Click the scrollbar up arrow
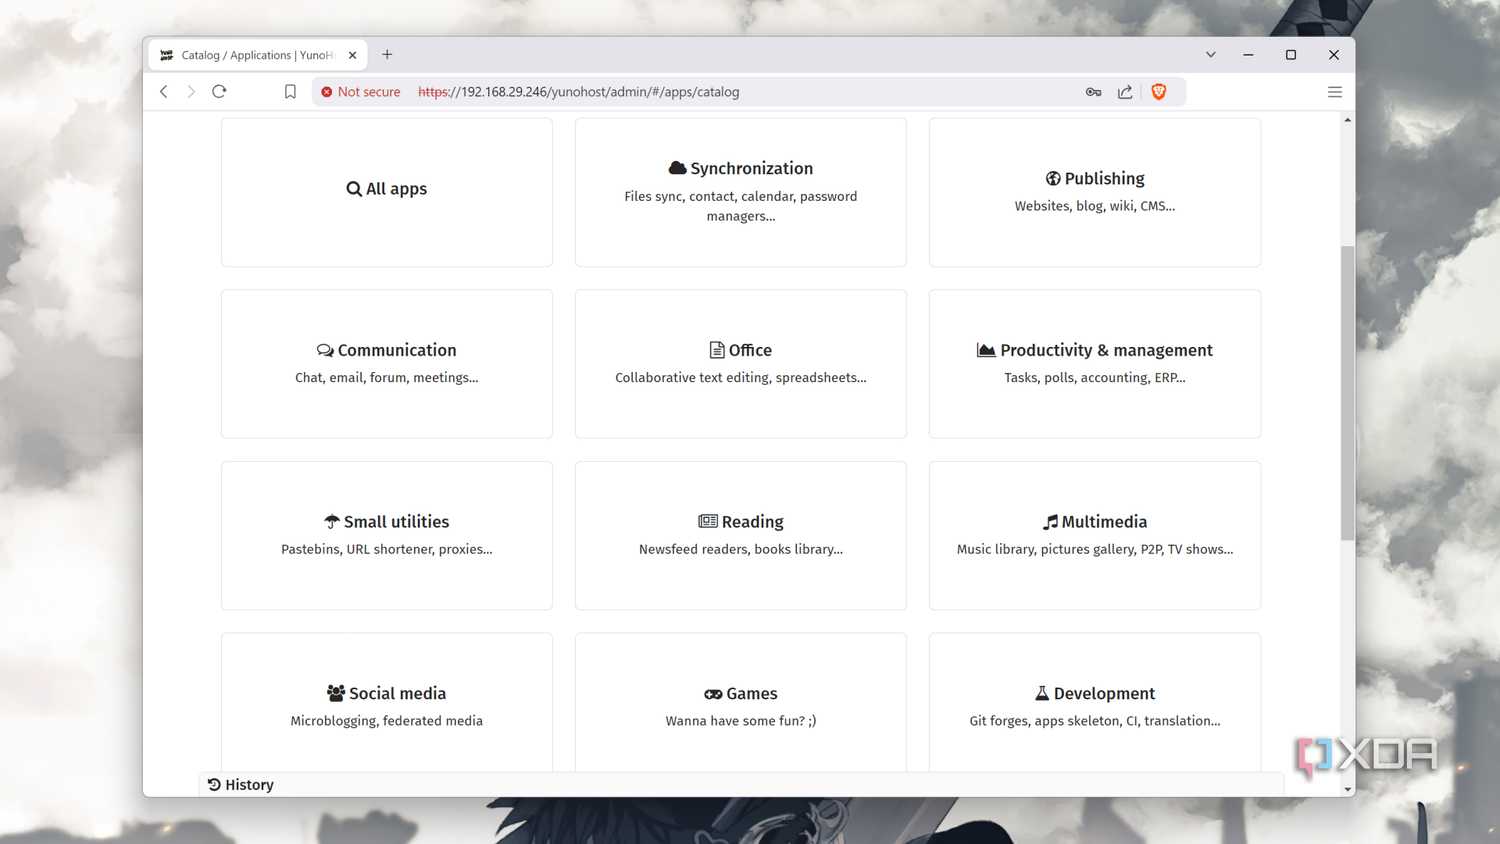The image size is (1500, 844). [1348, 120]
